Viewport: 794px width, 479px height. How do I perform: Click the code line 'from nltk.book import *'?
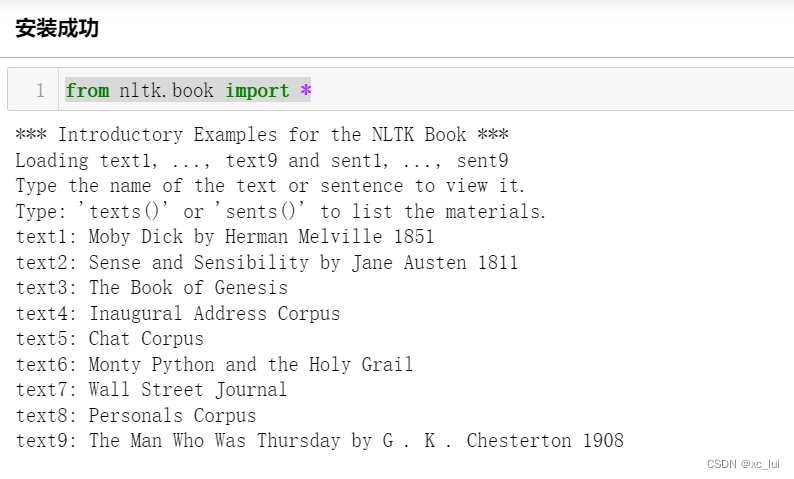pyautogui.click(x=188, y=91)
